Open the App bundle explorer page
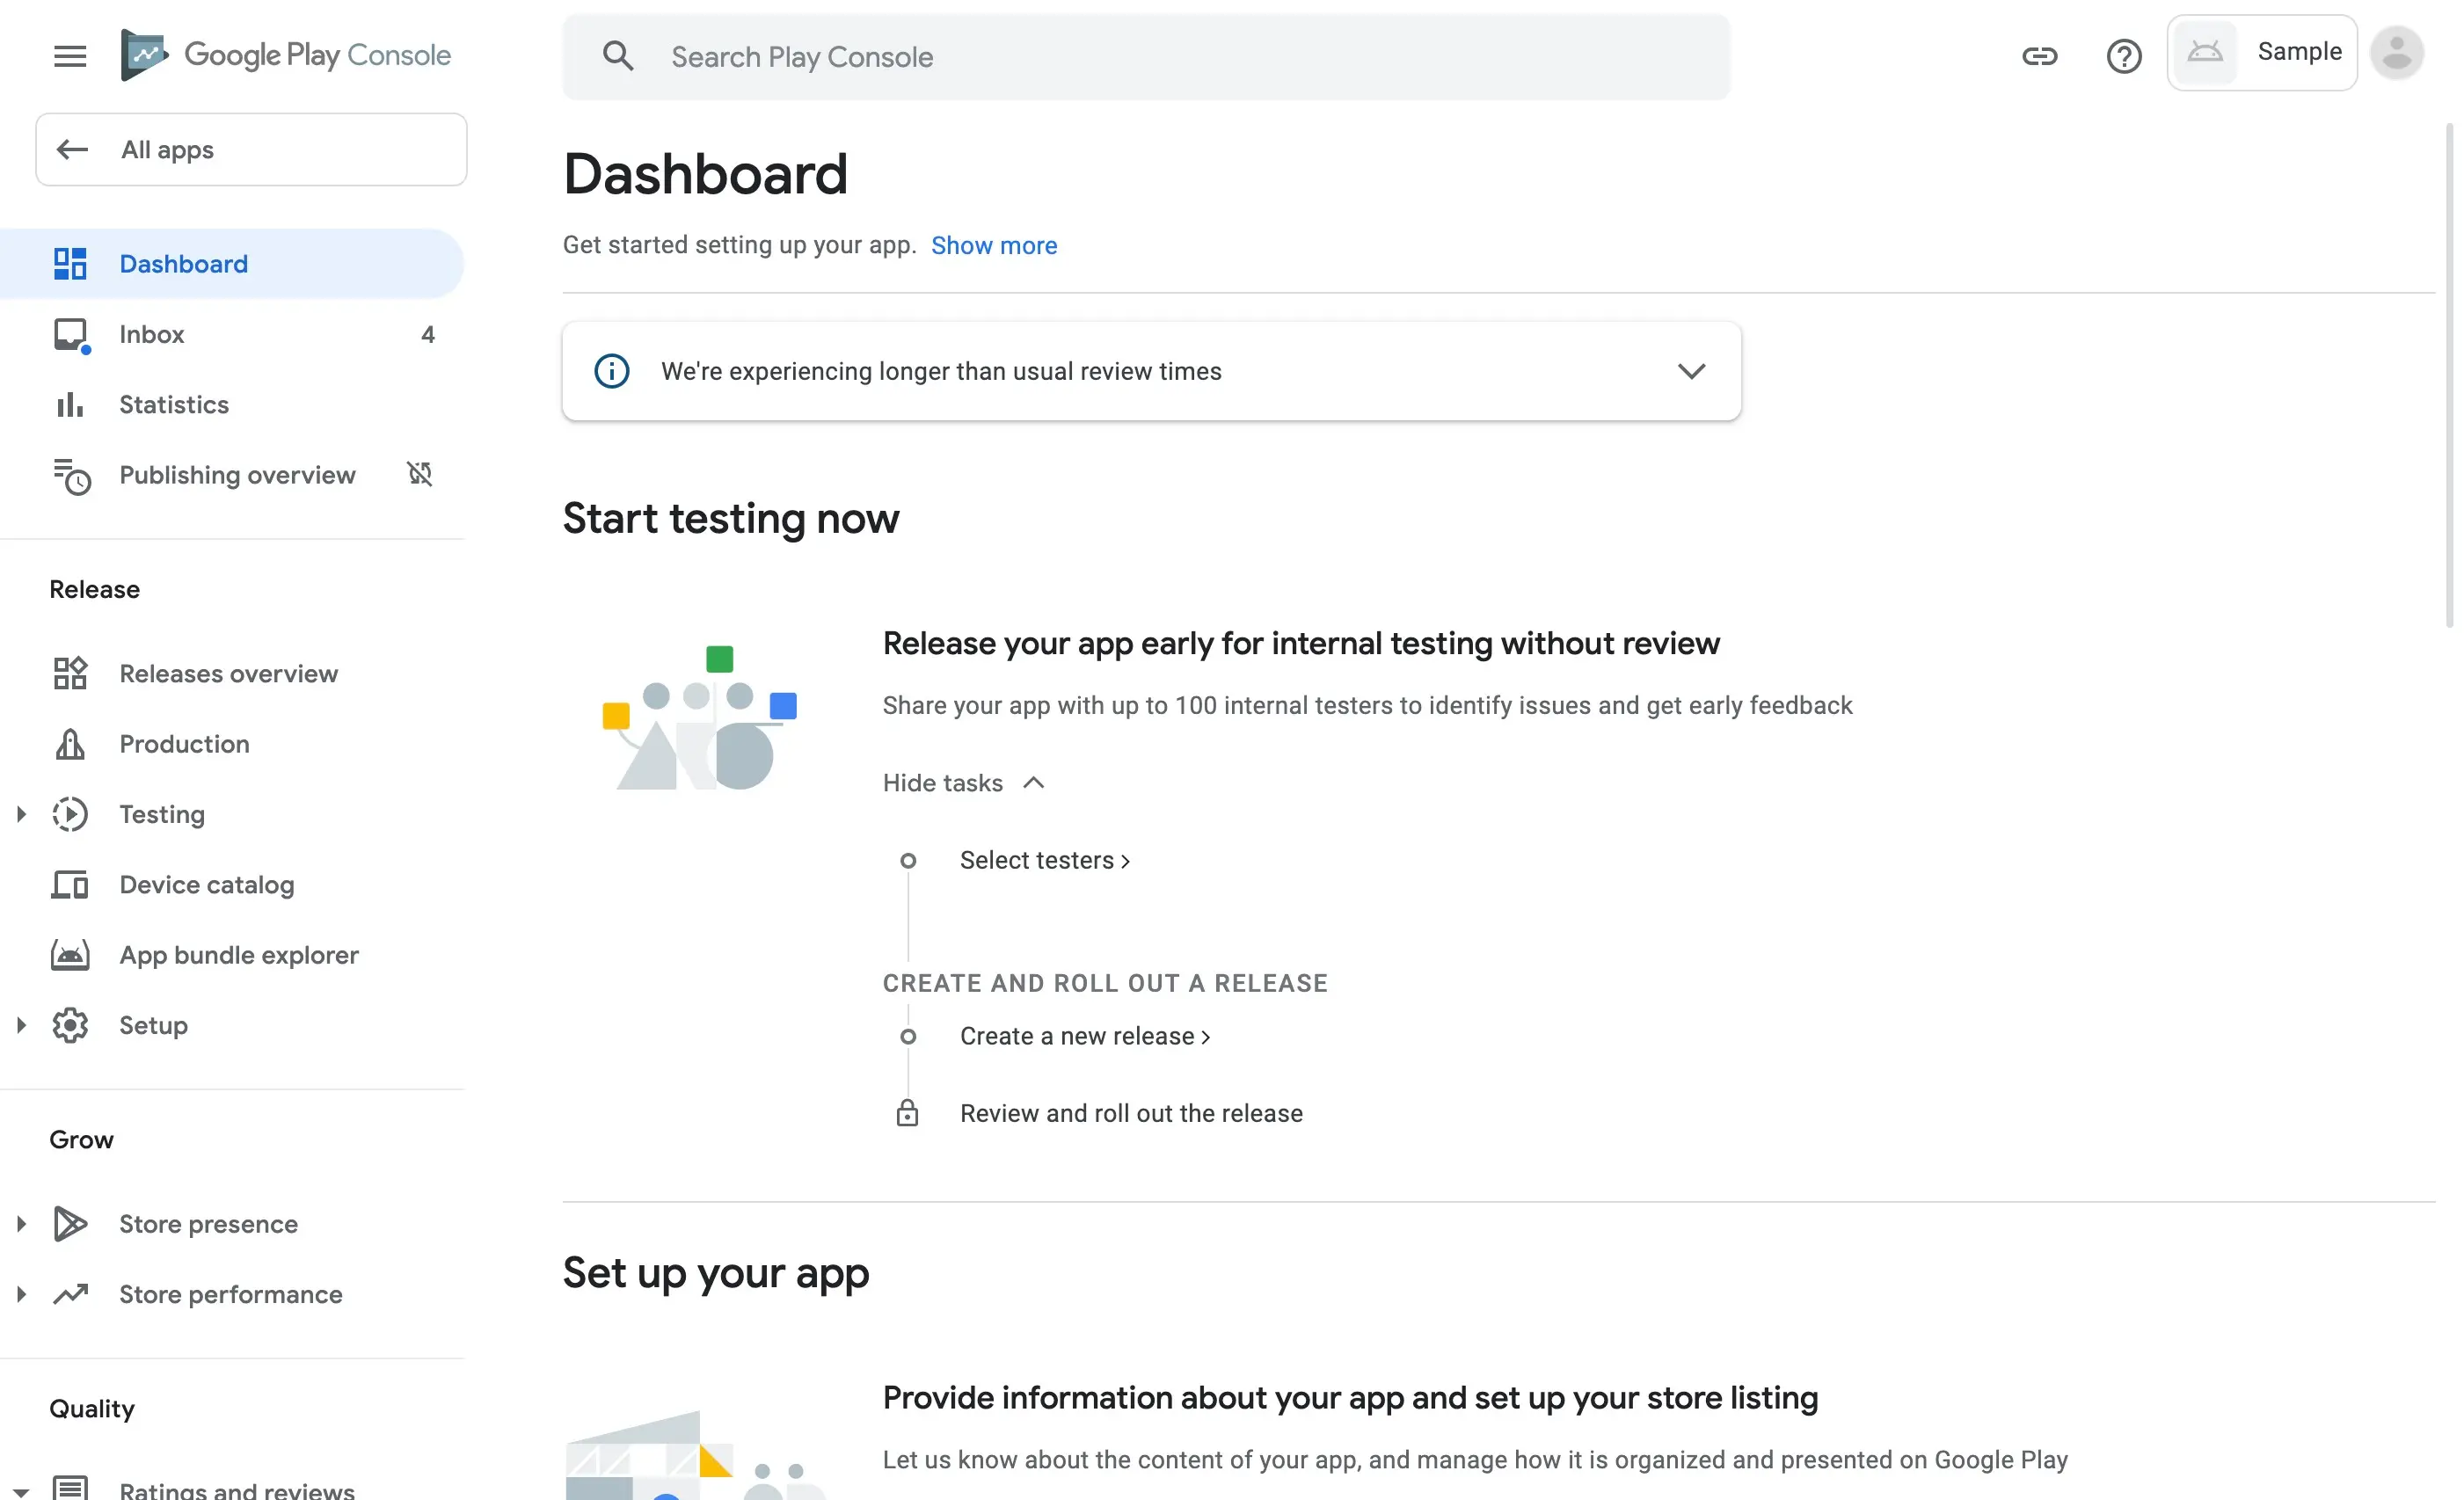This screenshot has height=1500, width=2464. coord(239,955)
